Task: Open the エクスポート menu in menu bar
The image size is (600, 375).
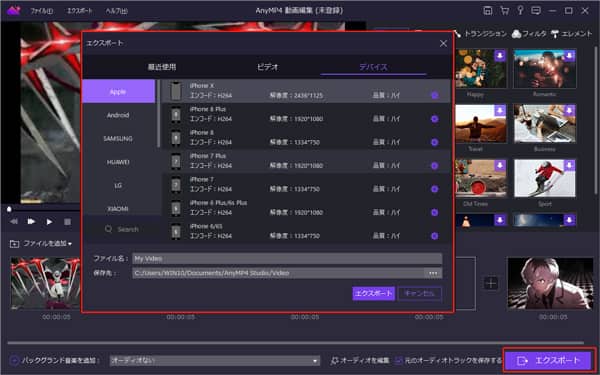Action: click(x=79, y=11)
